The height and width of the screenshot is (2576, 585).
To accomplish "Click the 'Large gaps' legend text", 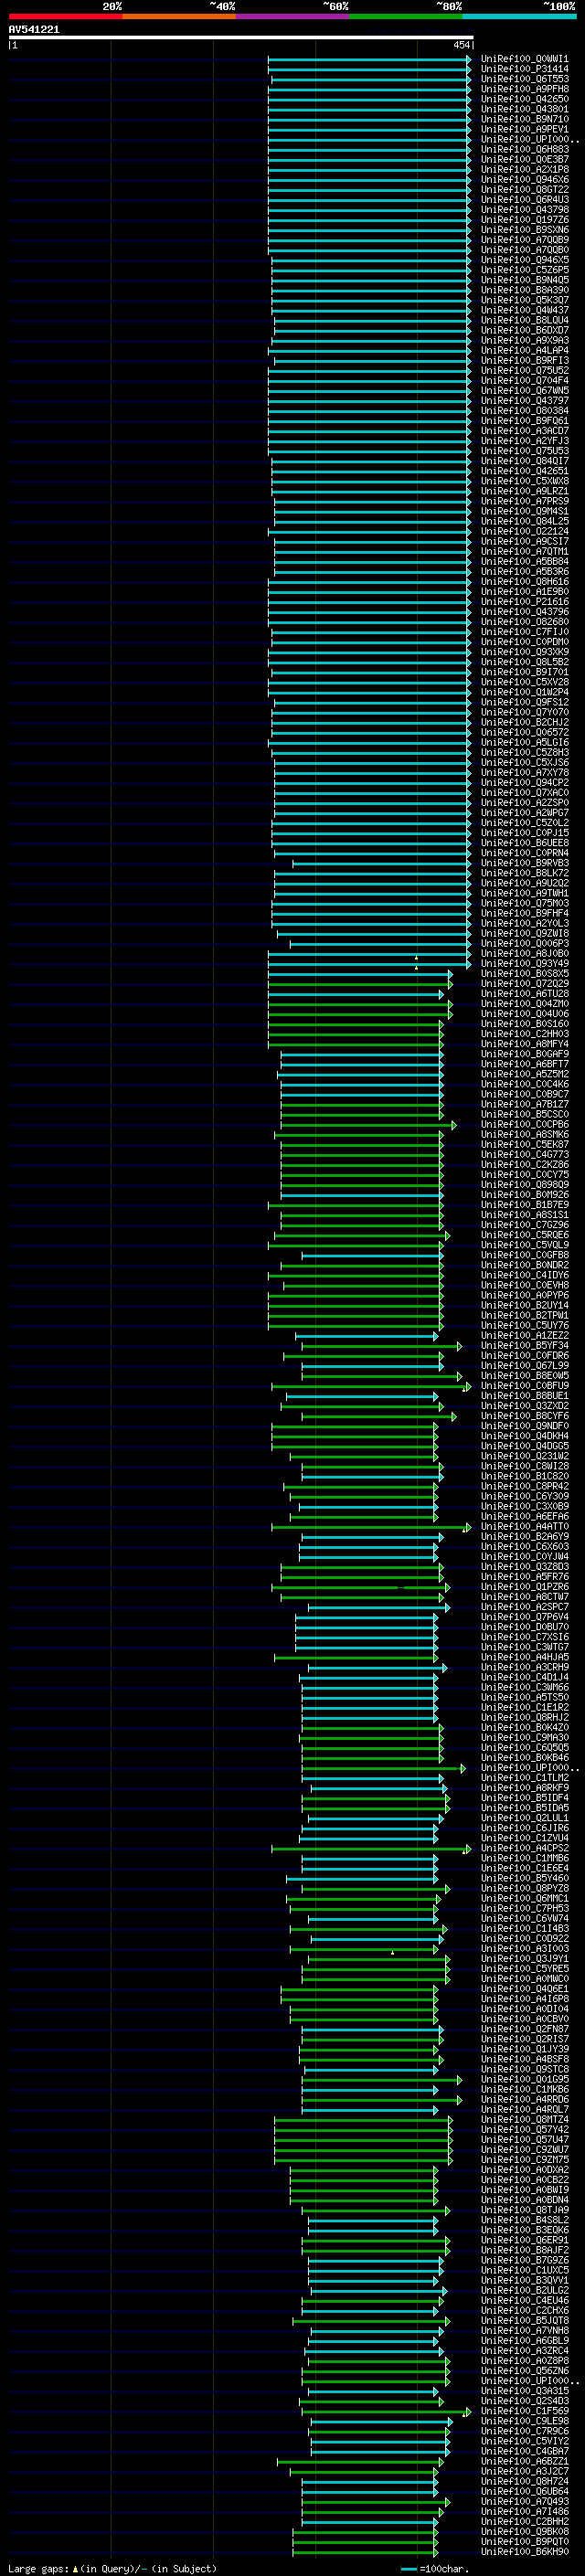I will coord(39,2568).
